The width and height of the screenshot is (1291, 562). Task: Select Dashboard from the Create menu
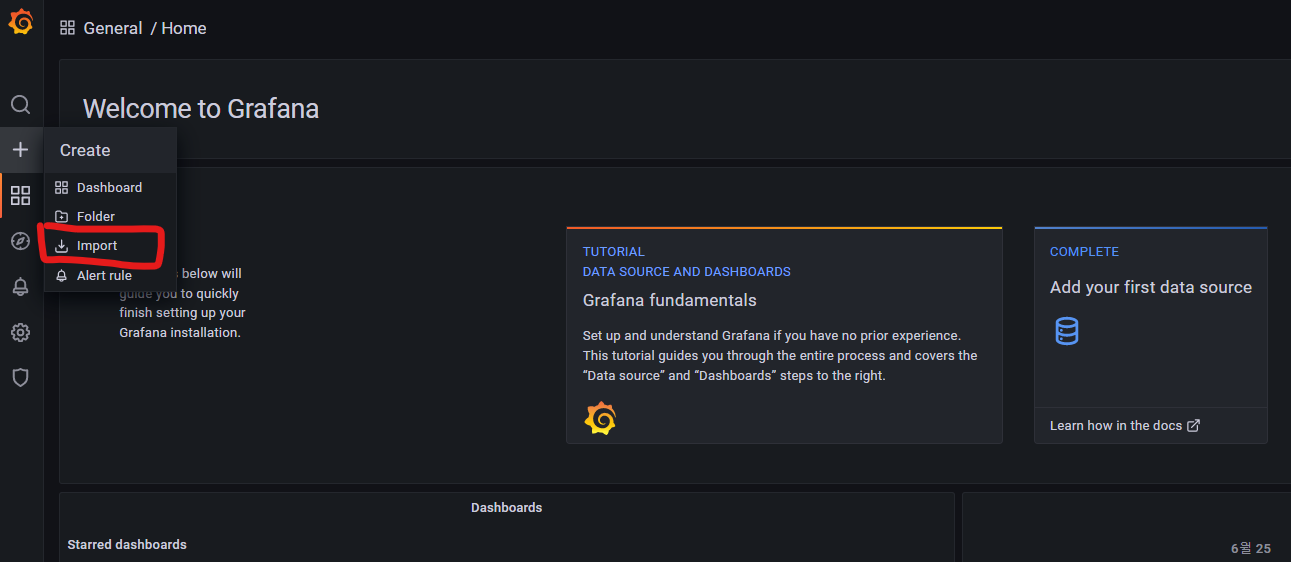110,188
